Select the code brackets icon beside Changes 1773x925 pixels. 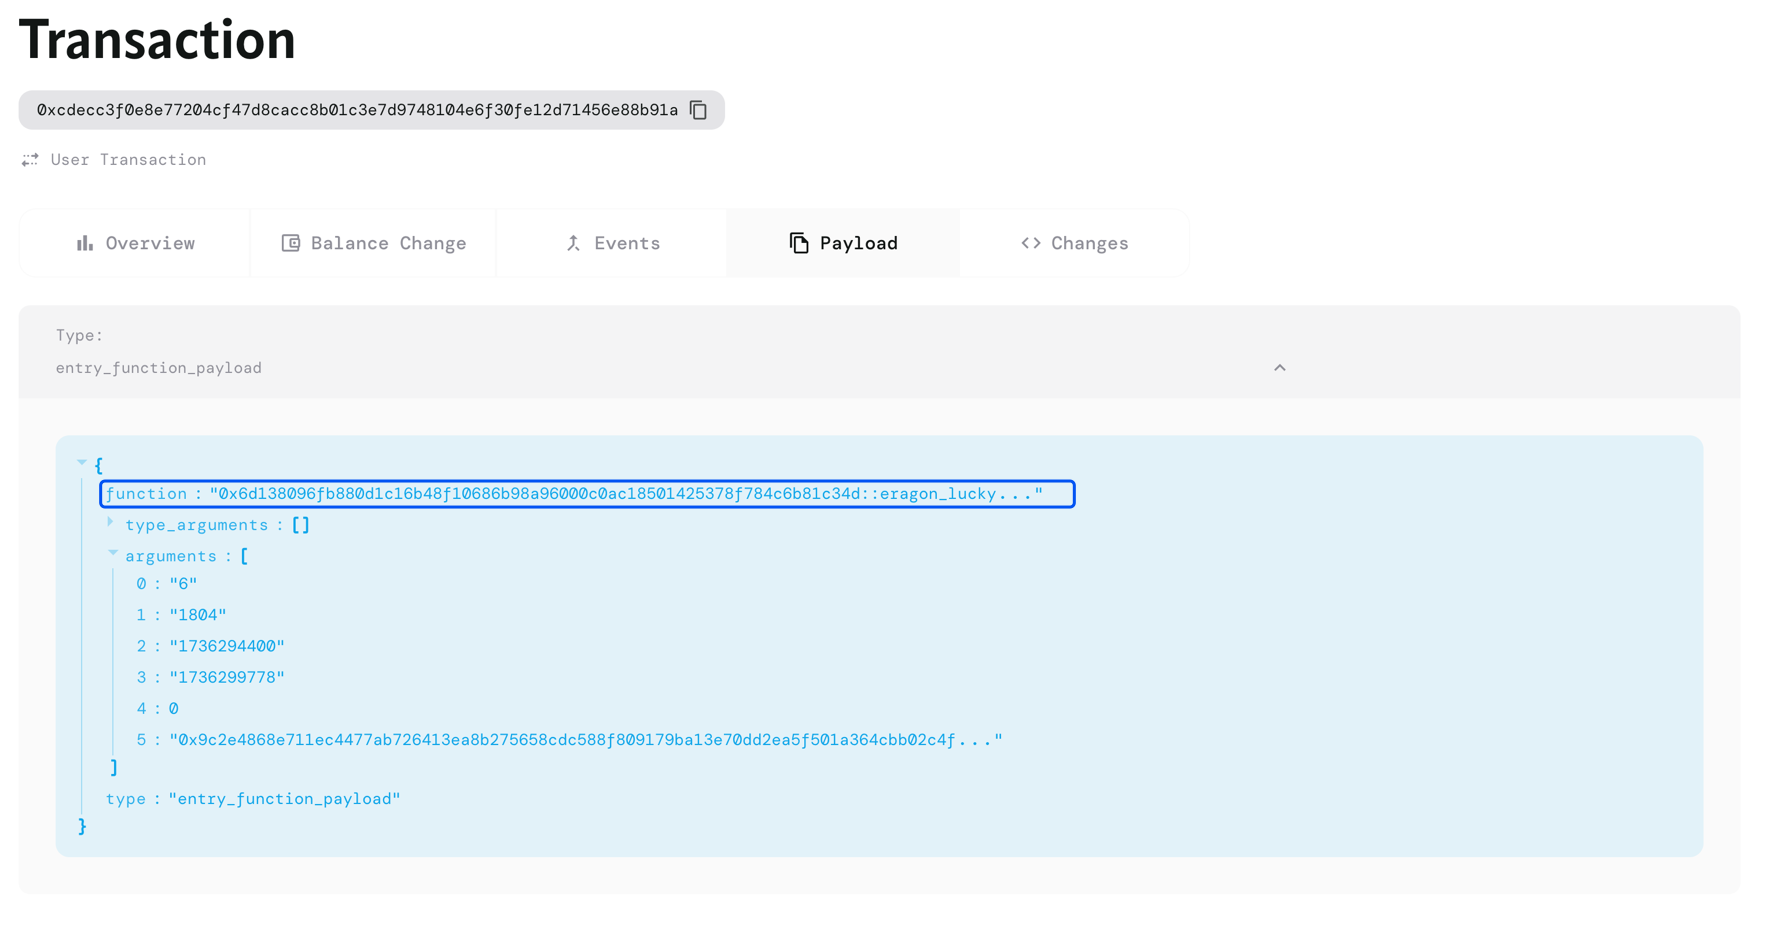[x=1031, y=242]
